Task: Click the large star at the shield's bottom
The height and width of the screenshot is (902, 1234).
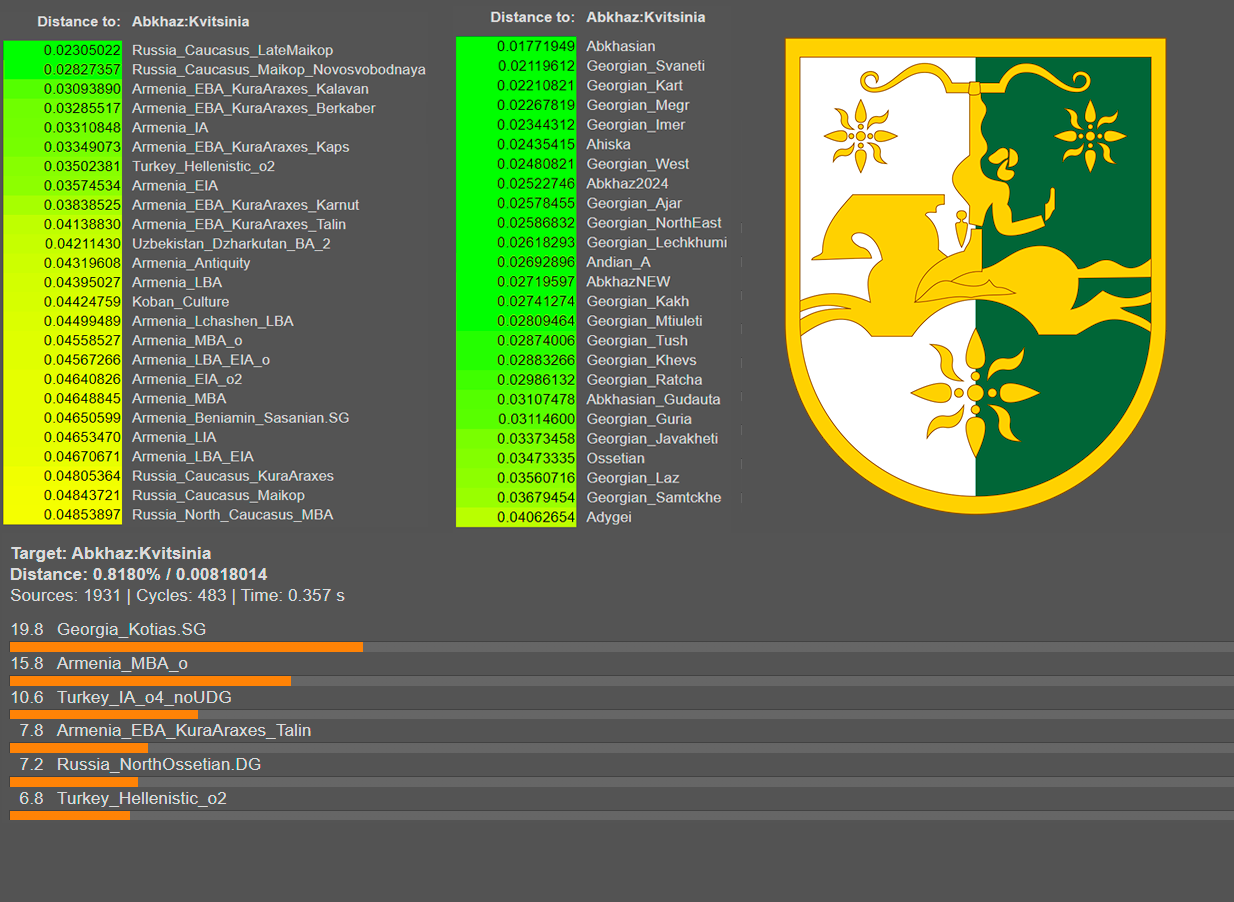Action: [974, 393]
